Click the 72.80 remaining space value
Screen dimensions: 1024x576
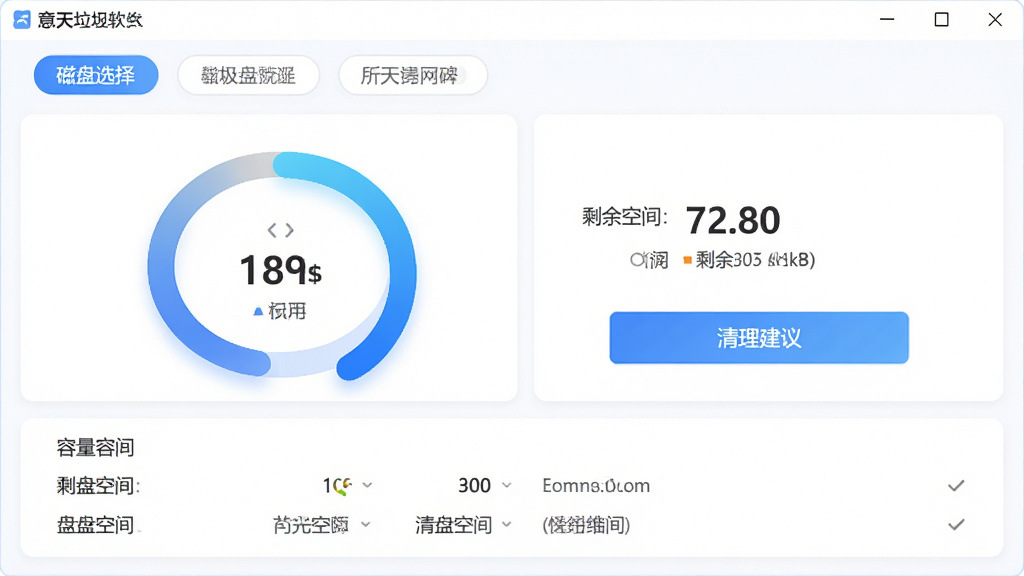click(x=733, y=220)
